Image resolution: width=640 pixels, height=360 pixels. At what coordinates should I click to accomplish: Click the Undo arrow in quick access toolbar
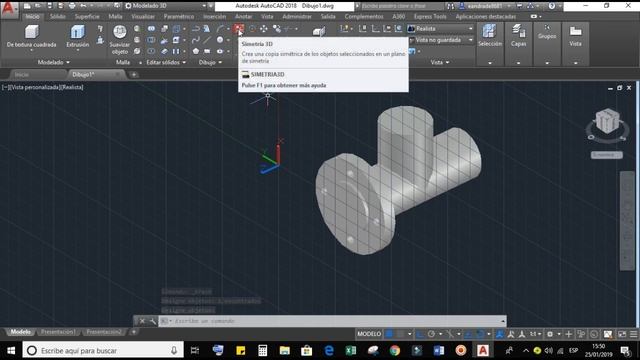coord(83,6)
